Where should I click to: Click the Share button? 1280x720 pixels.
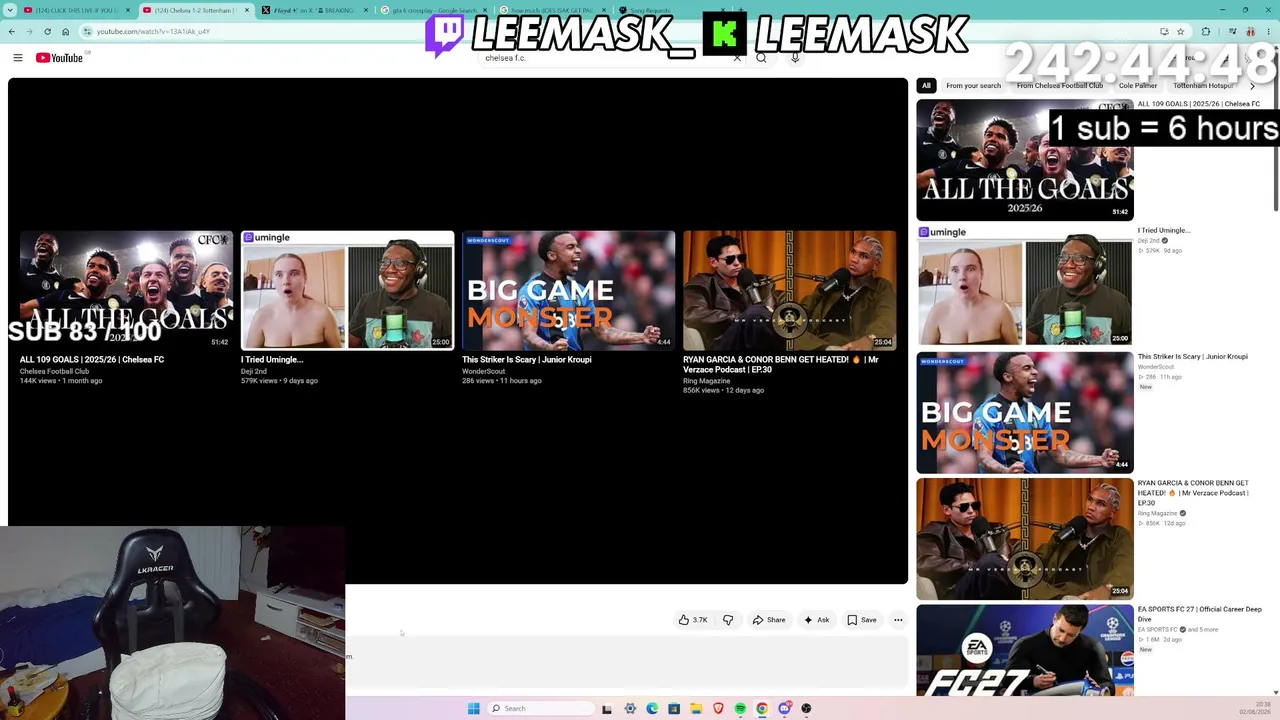(x=769, y=620)
